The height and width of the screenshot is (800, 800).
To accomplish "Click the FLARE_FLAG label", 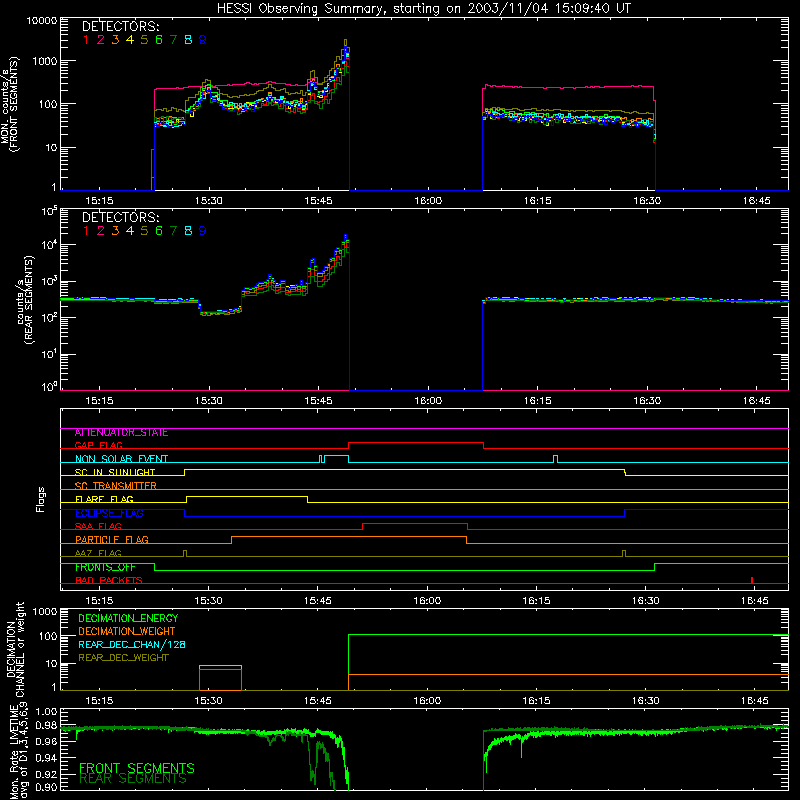I will [104, 499].
